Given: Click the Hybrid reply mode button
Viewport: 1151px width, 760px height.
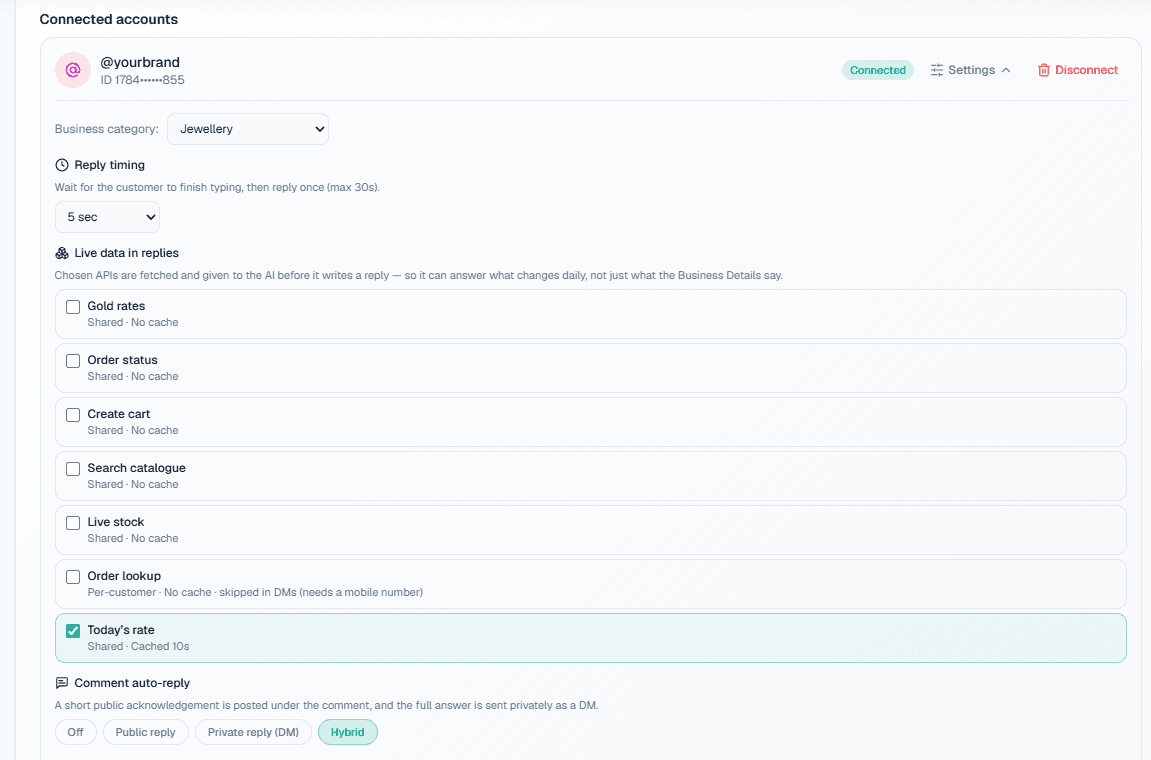Looking at the screenshot, I should pyautogui.click(x=347, y=732).
